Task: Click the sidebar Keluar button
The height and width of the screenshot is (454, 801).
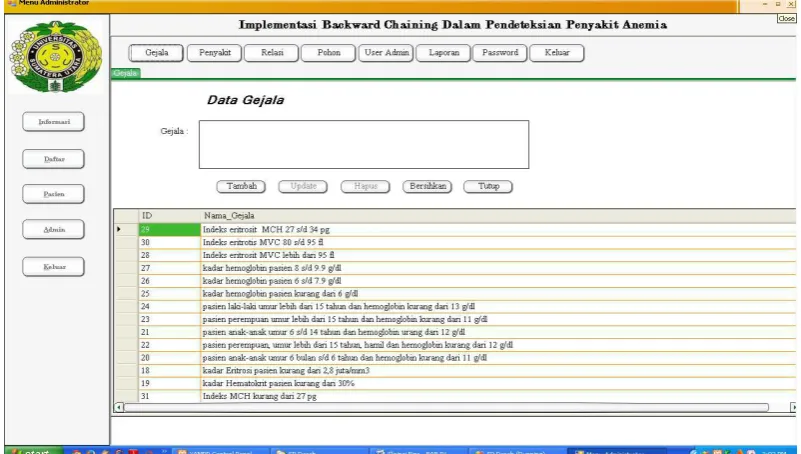Action: point(54,267)
